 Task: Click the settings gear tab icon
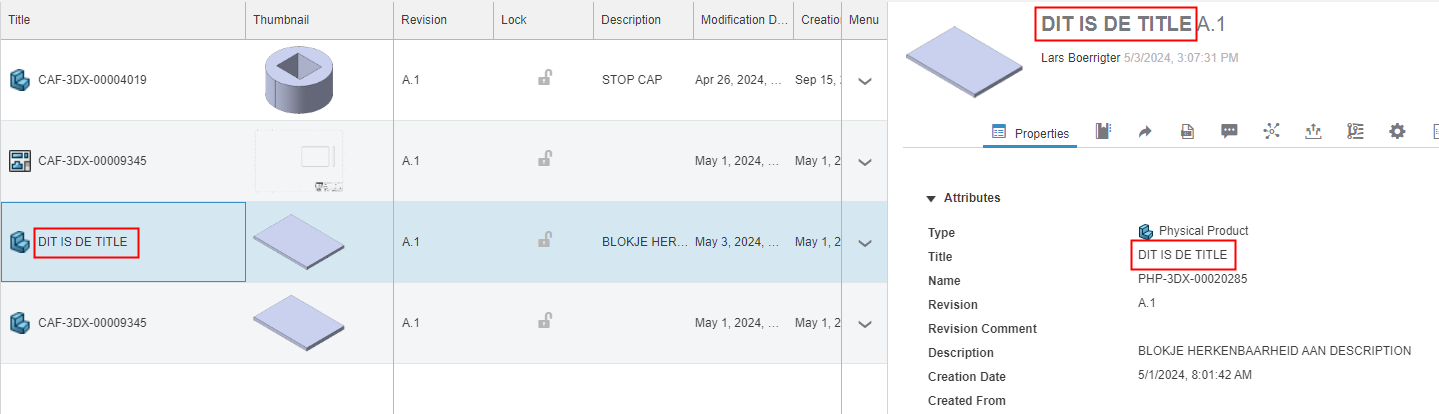coord(1397,131)
